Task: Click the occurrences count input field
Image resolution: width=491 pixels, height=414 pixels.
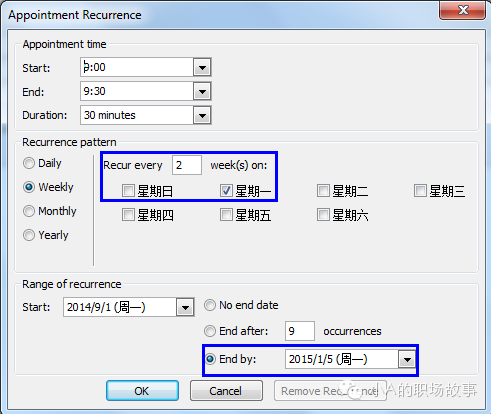Action: click(x=300, y=331)
